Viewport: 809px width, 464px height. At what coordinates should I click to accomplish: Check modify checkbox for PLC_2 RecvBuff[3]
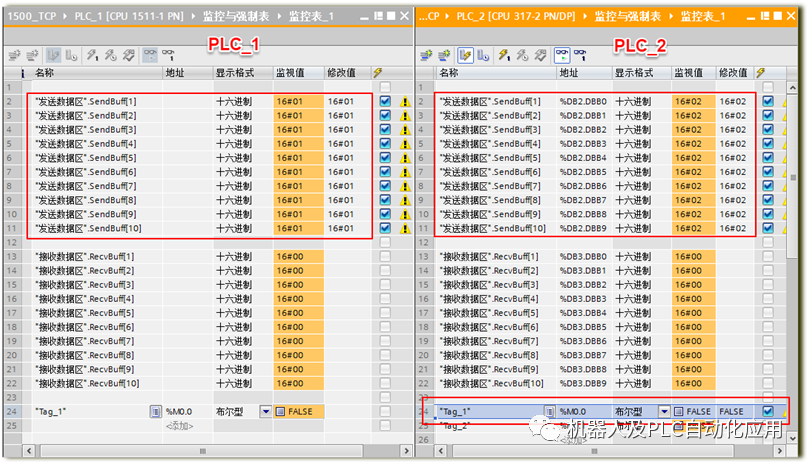[x=768, y=284]
